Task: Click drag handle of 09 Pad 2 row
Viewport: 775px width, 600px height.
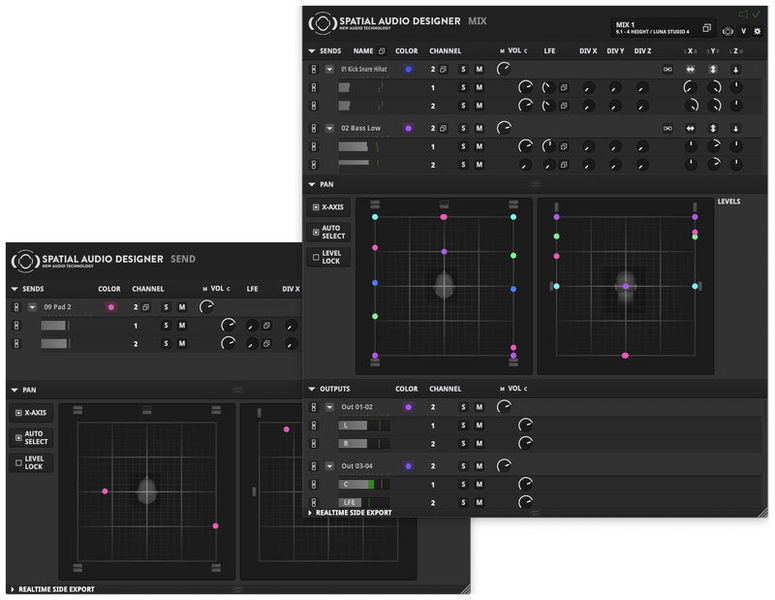Action: click(x=16, y=307)
